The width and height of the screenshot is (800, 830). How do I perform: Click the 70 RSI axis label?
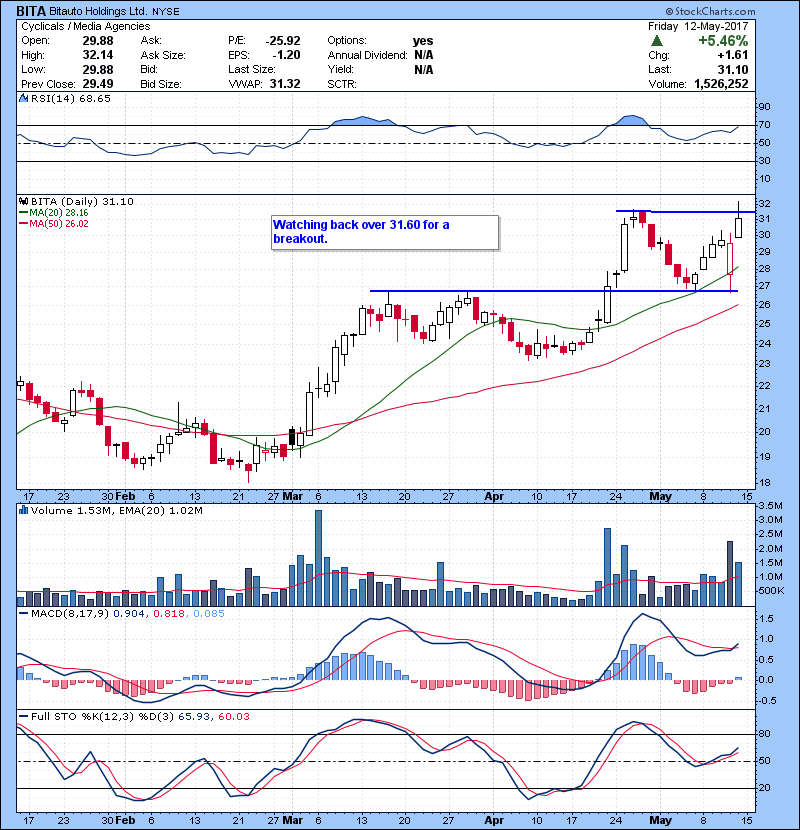(765, 125)
